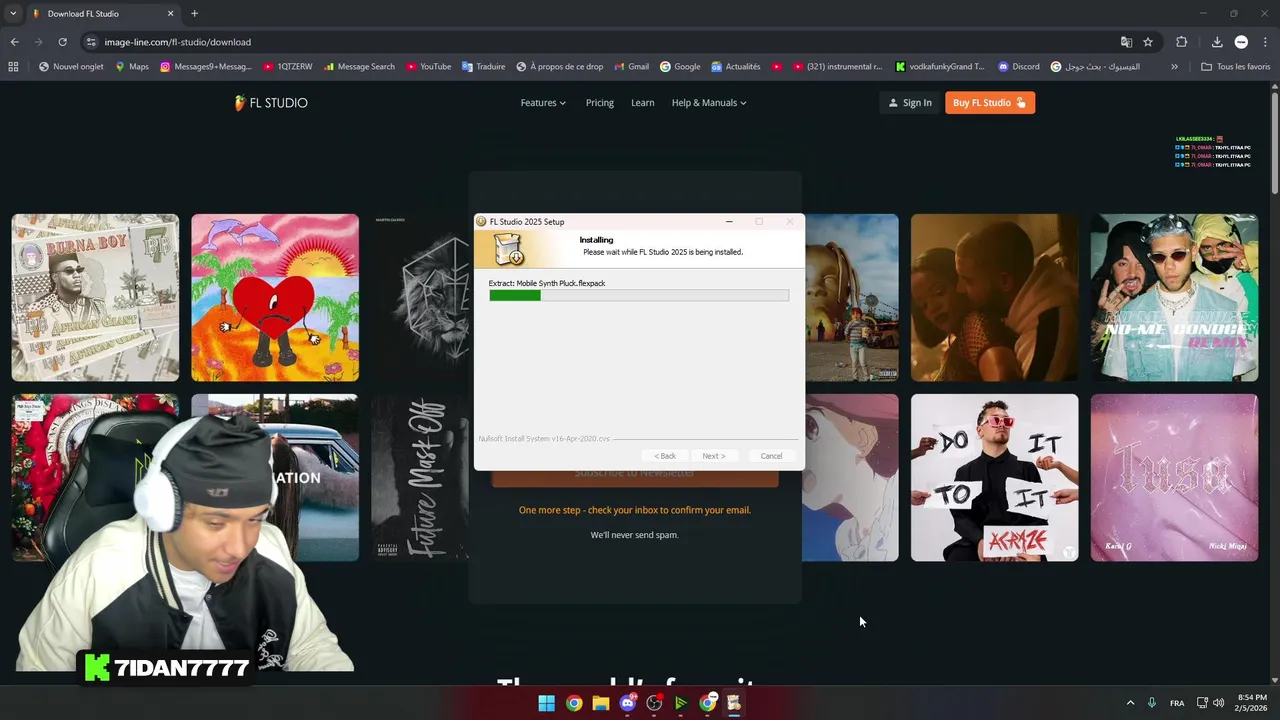
Task: Close the Download FL Studio tab
Action: click(170, 13)
